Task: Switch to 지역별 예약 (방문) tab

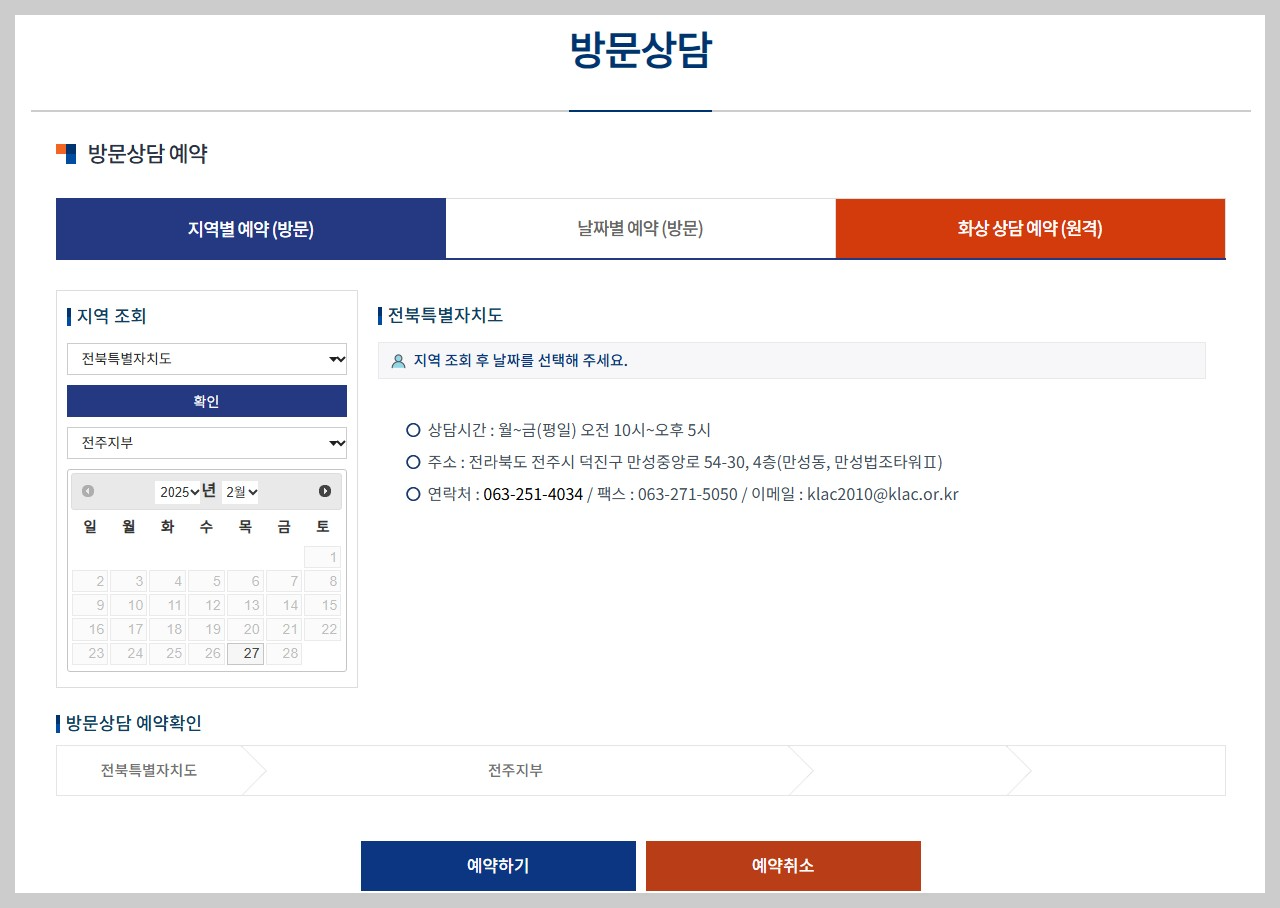Action: point(251,229)
